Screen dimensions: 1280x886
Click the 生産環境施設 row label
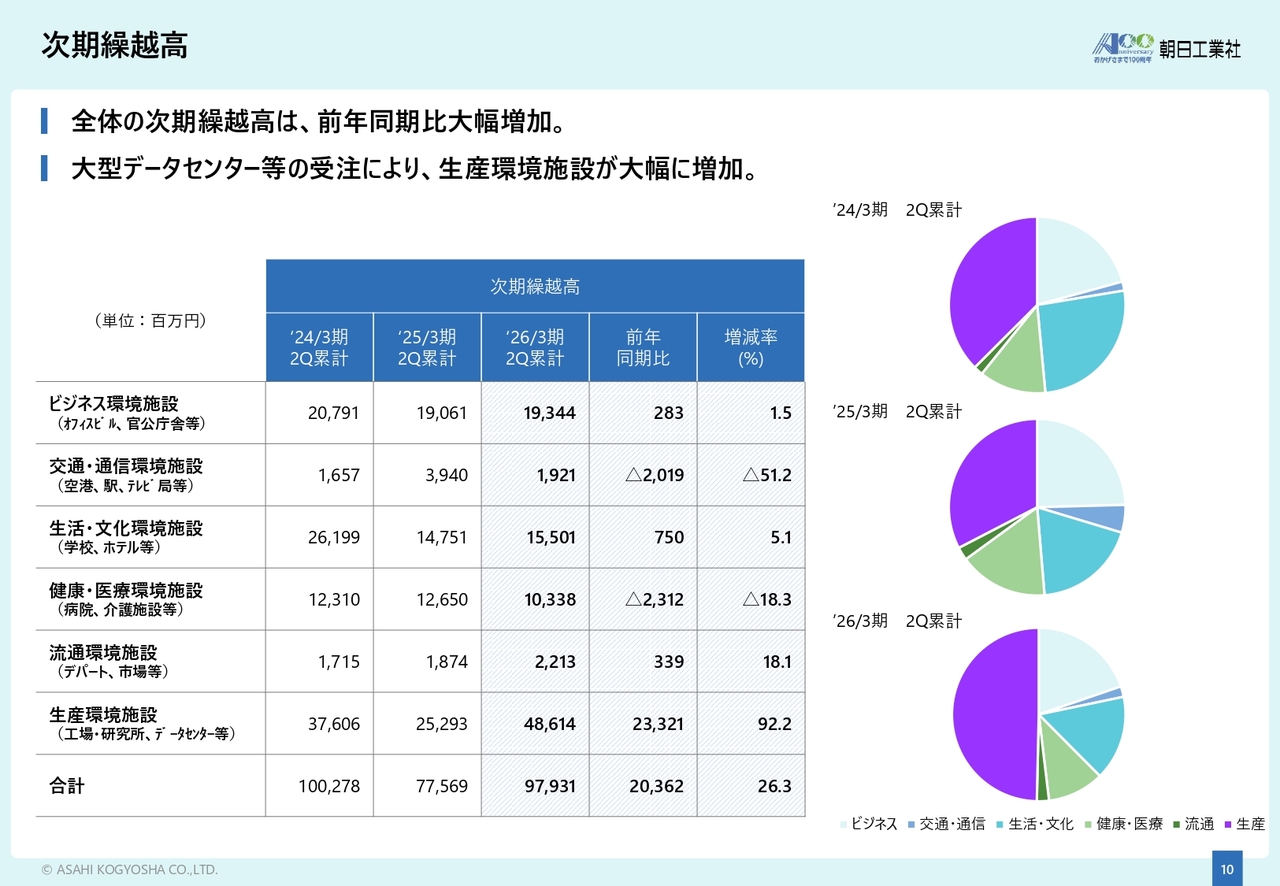click(104, 715)
